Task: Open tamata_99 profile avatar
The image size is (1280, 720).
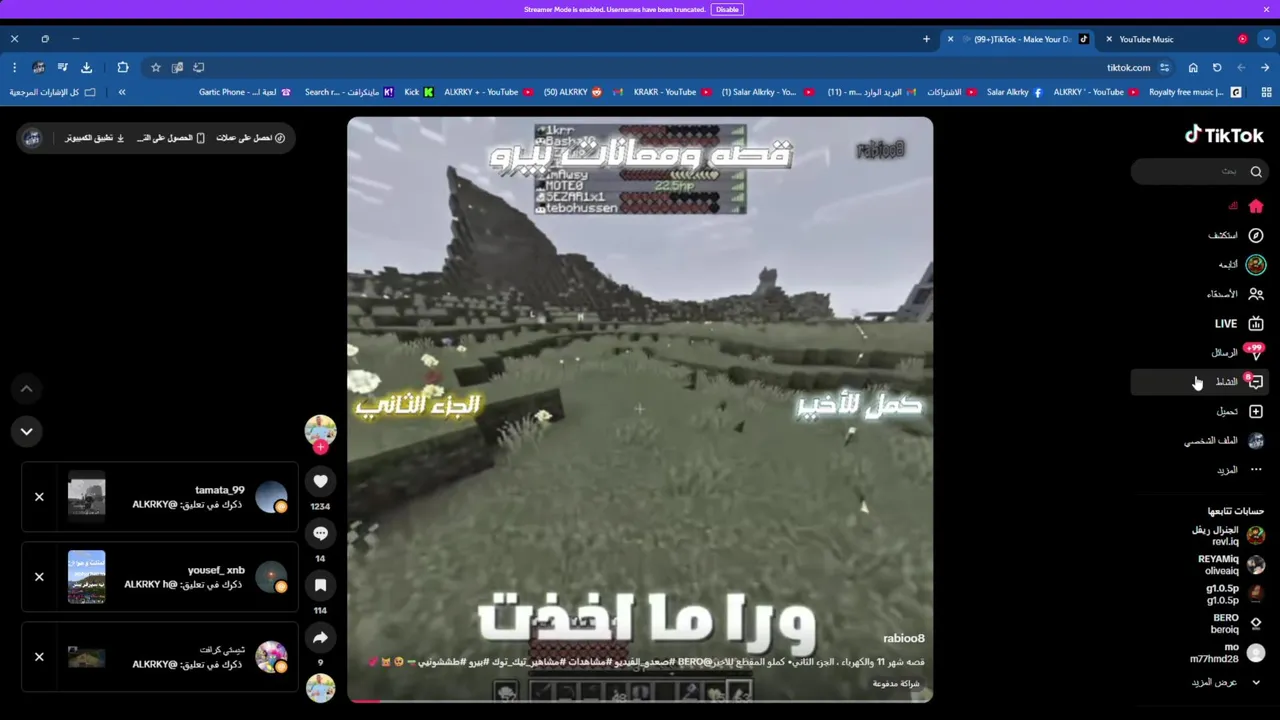Action: coord(271,497)
